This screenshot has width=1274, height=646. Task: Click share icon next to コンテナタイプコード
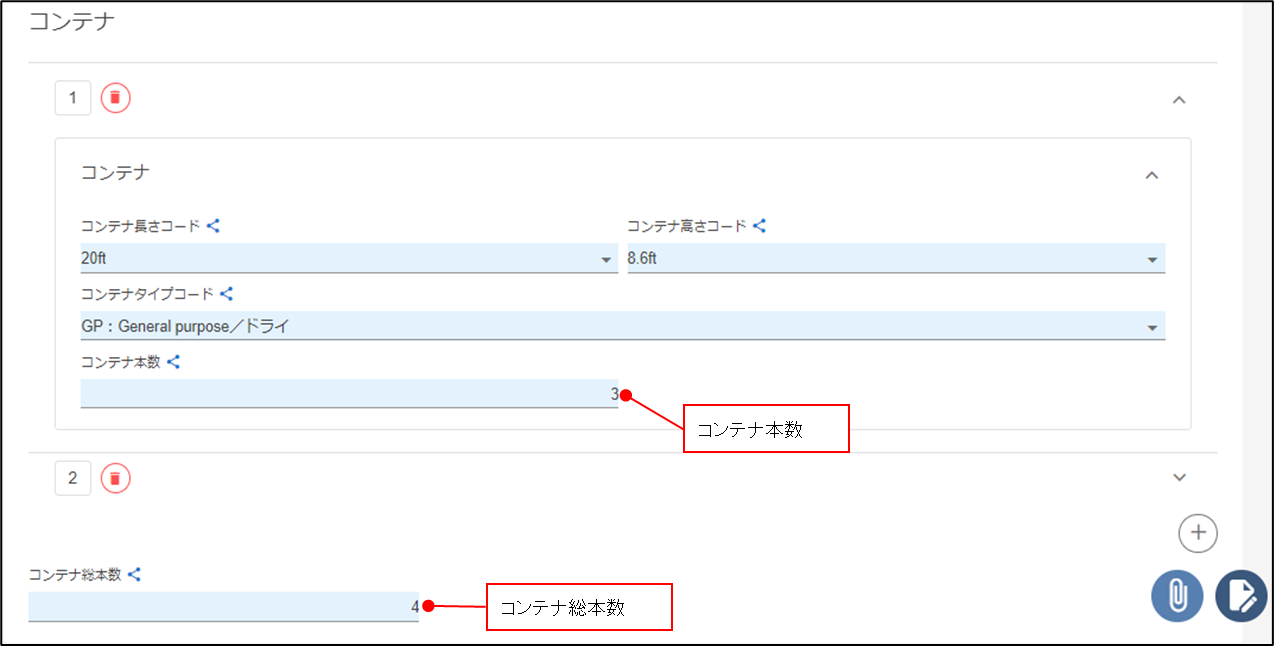226,294
